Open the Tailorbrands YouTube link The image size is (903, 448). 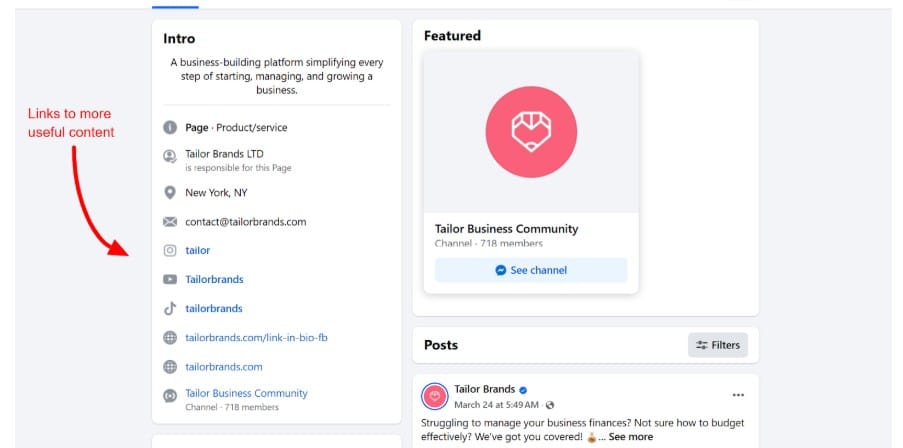tap(214, 279)
